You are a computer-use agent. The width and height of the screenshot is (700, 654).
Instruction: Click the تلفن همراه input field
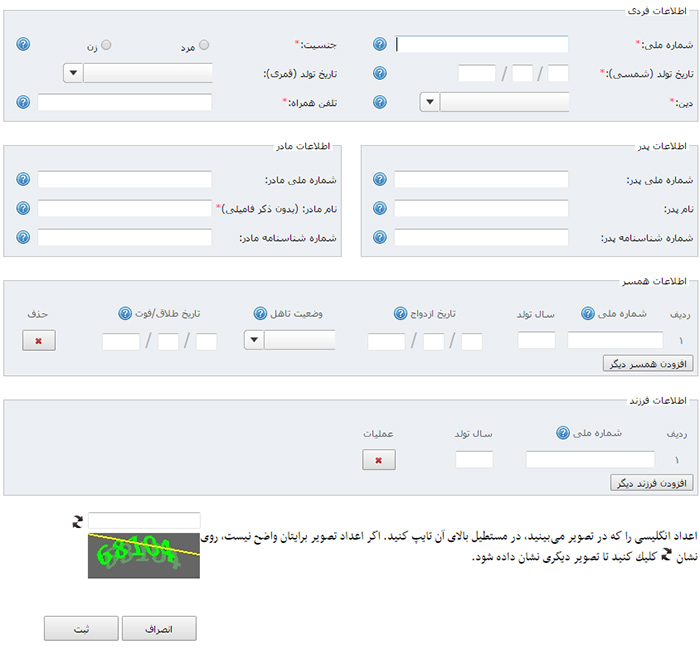click(125, 102)
